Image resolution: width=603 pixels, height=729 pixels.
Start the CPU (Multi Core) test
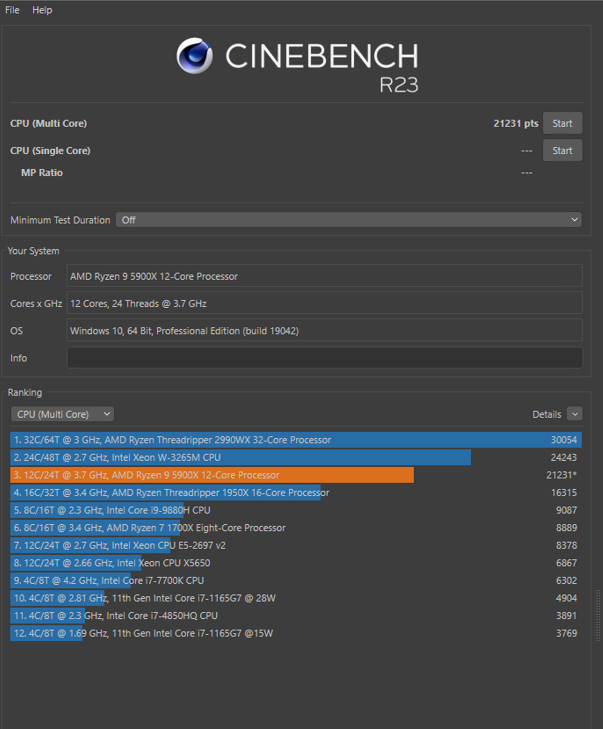pyautogui.click(x=562, y=123)
